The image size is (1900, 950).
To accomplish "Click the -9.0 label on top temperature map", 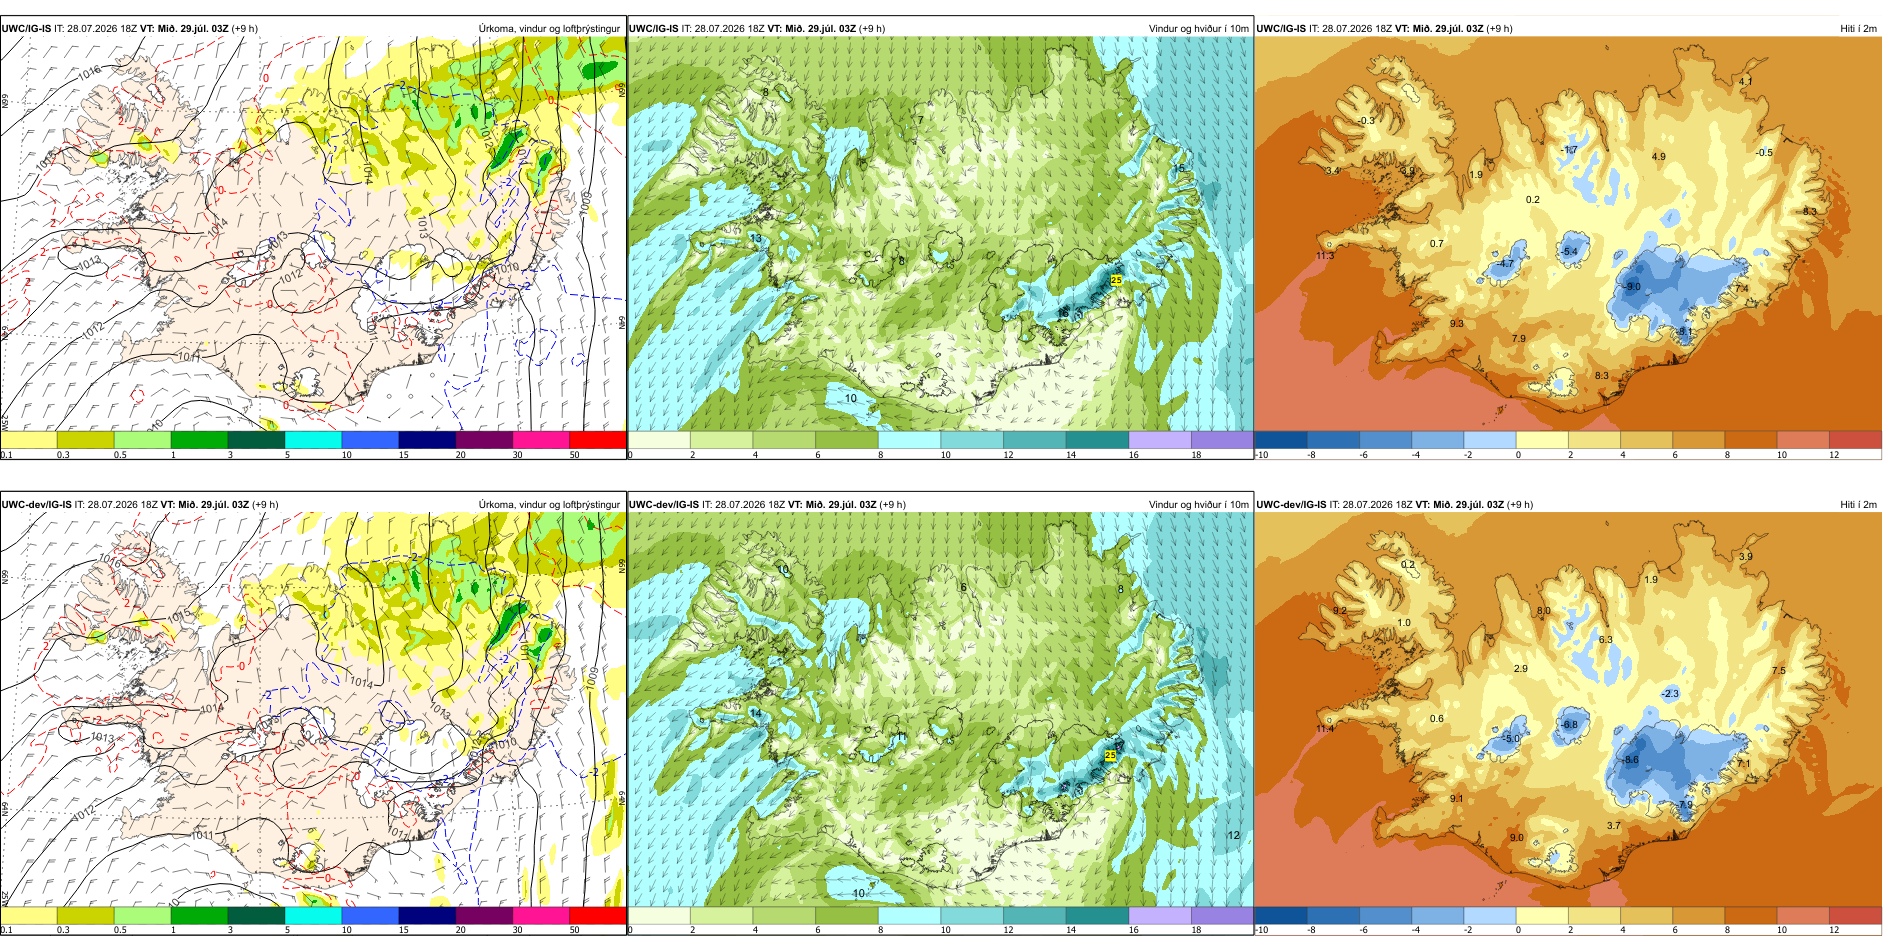I will [1633, 287].
